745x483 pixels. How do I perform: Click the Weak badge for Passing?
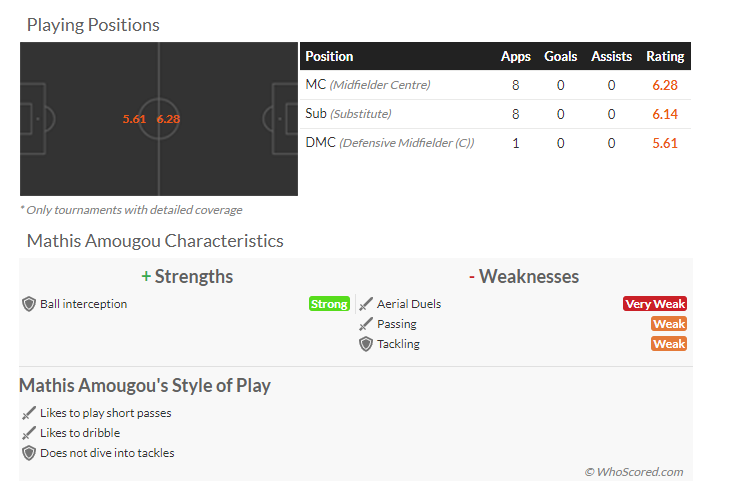pyautogui.click(x=669, y=324)
